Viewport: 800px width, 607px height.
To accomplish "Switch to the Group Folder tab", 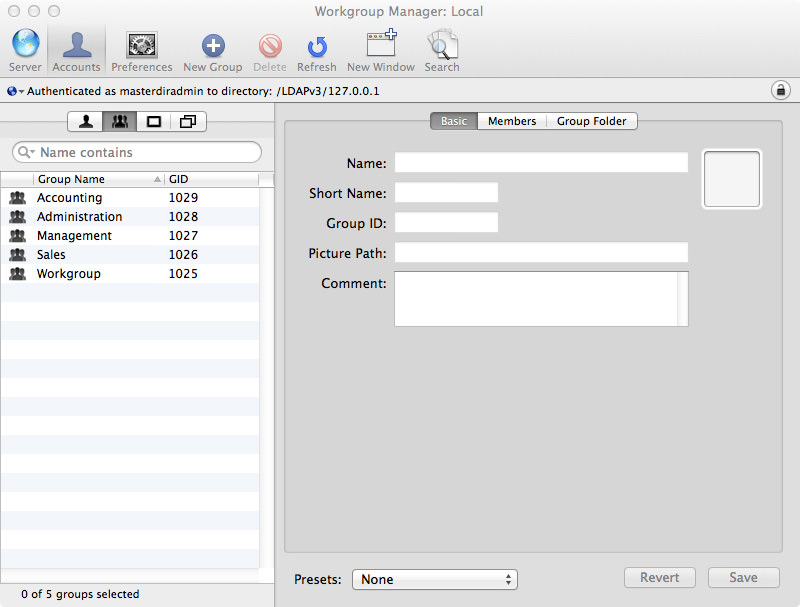I will pos(591,121).
